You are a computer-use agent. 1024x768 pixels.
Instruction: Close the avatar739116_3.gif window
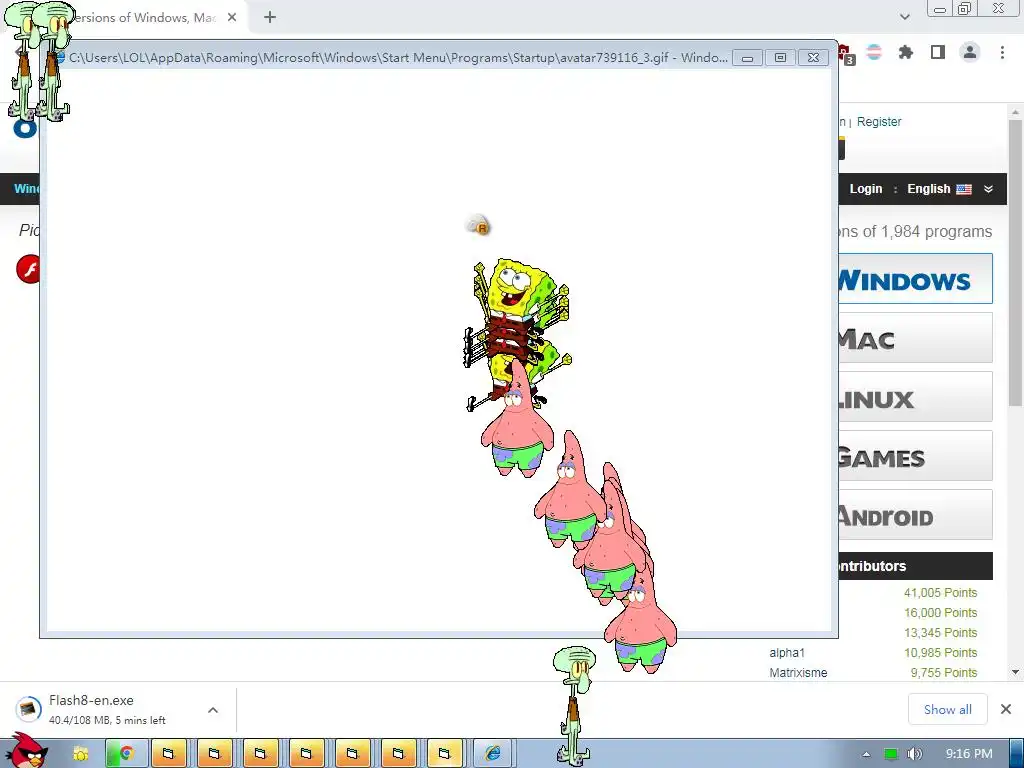814,57
